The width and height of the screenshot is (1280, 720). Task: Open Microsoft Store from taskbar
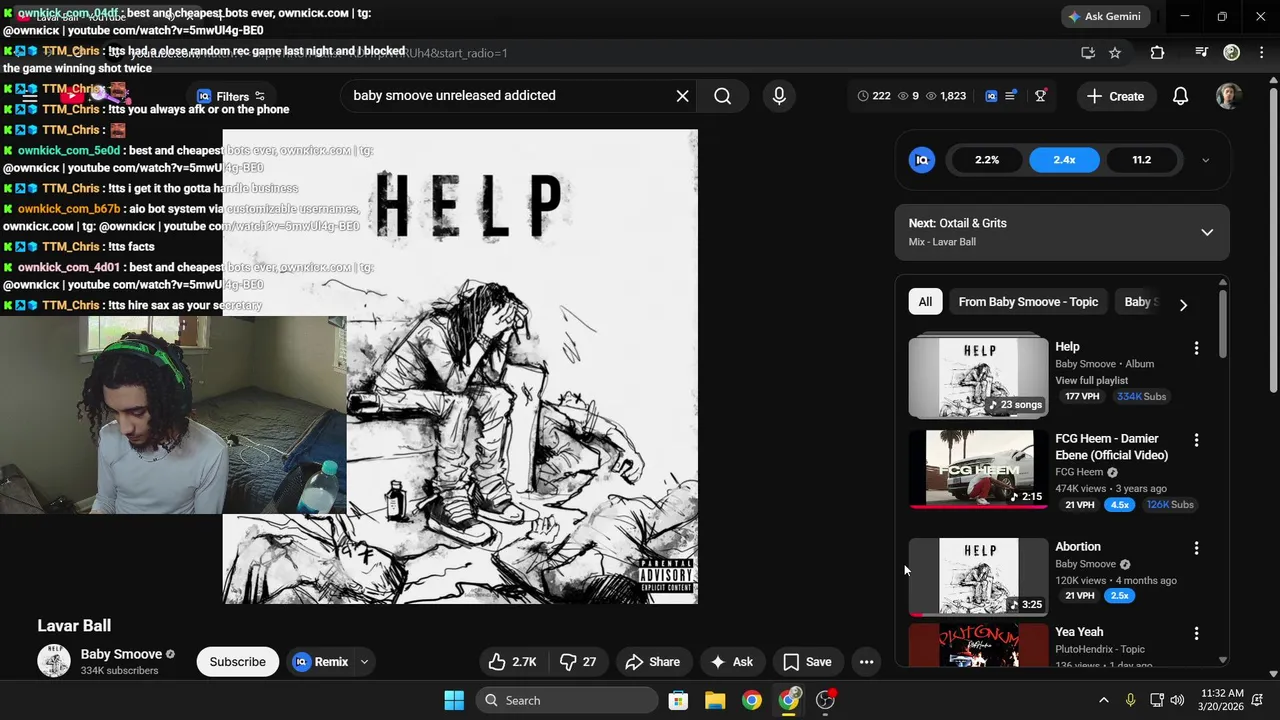(x=678, y=700)
